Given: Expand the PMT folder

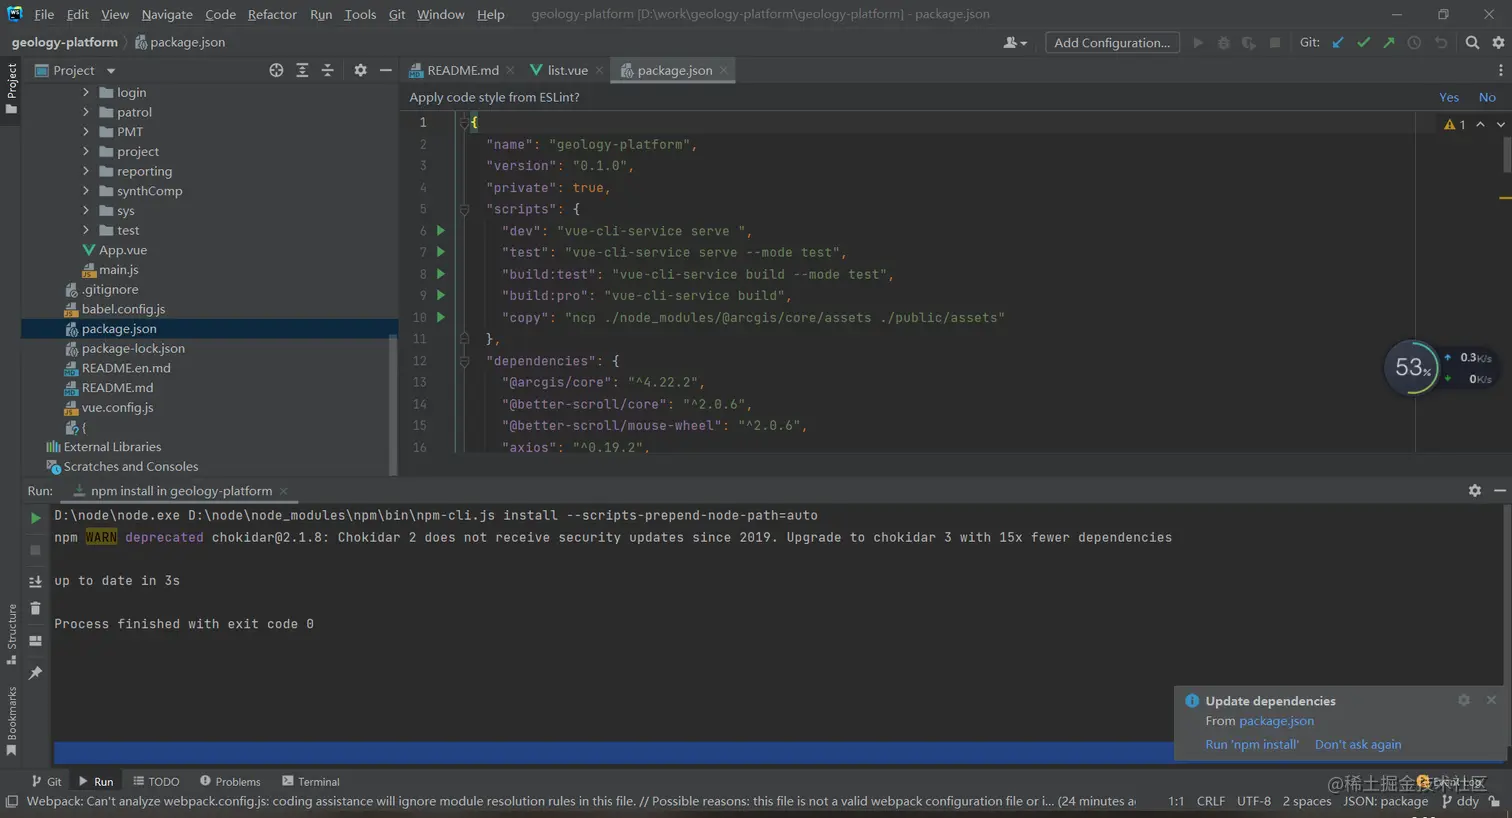Looking at the screenshot, I should click(86, 131).
